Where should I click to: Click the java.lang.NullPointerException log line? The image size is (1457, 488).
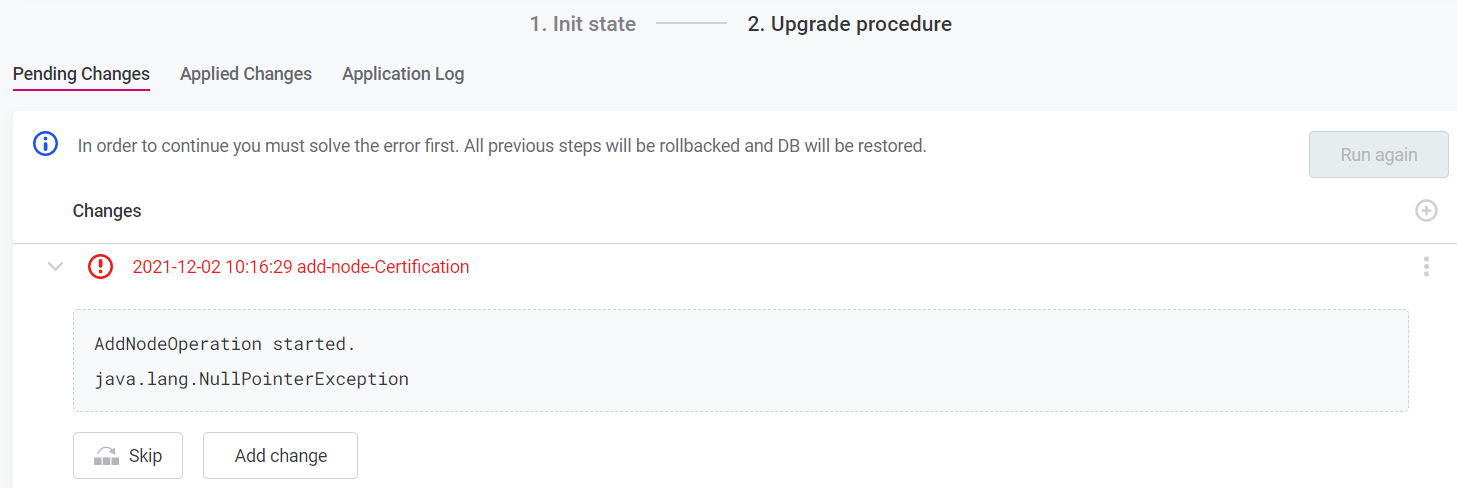(x=251, y=379)
